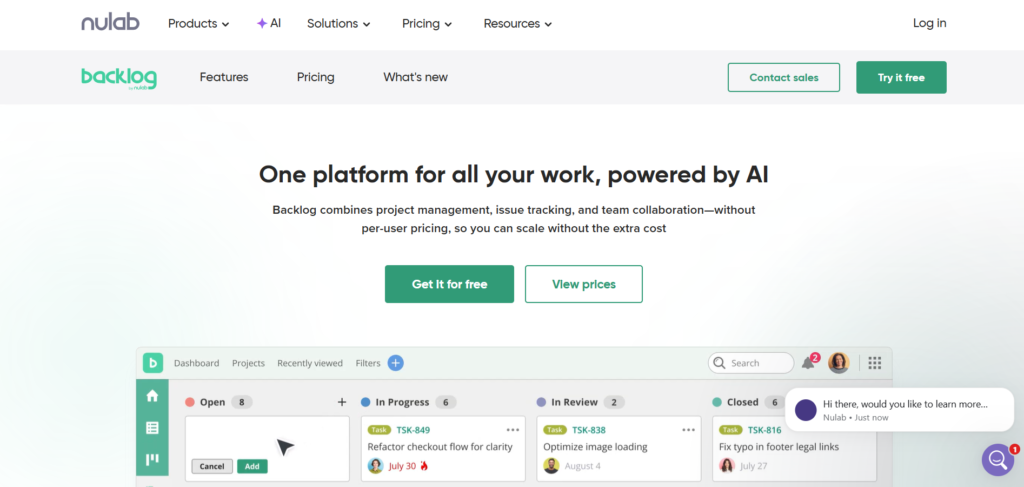This screenshot has height=487, width=1024.
Task: Open the apps grid icon
Action: click(x=874, y=363)
